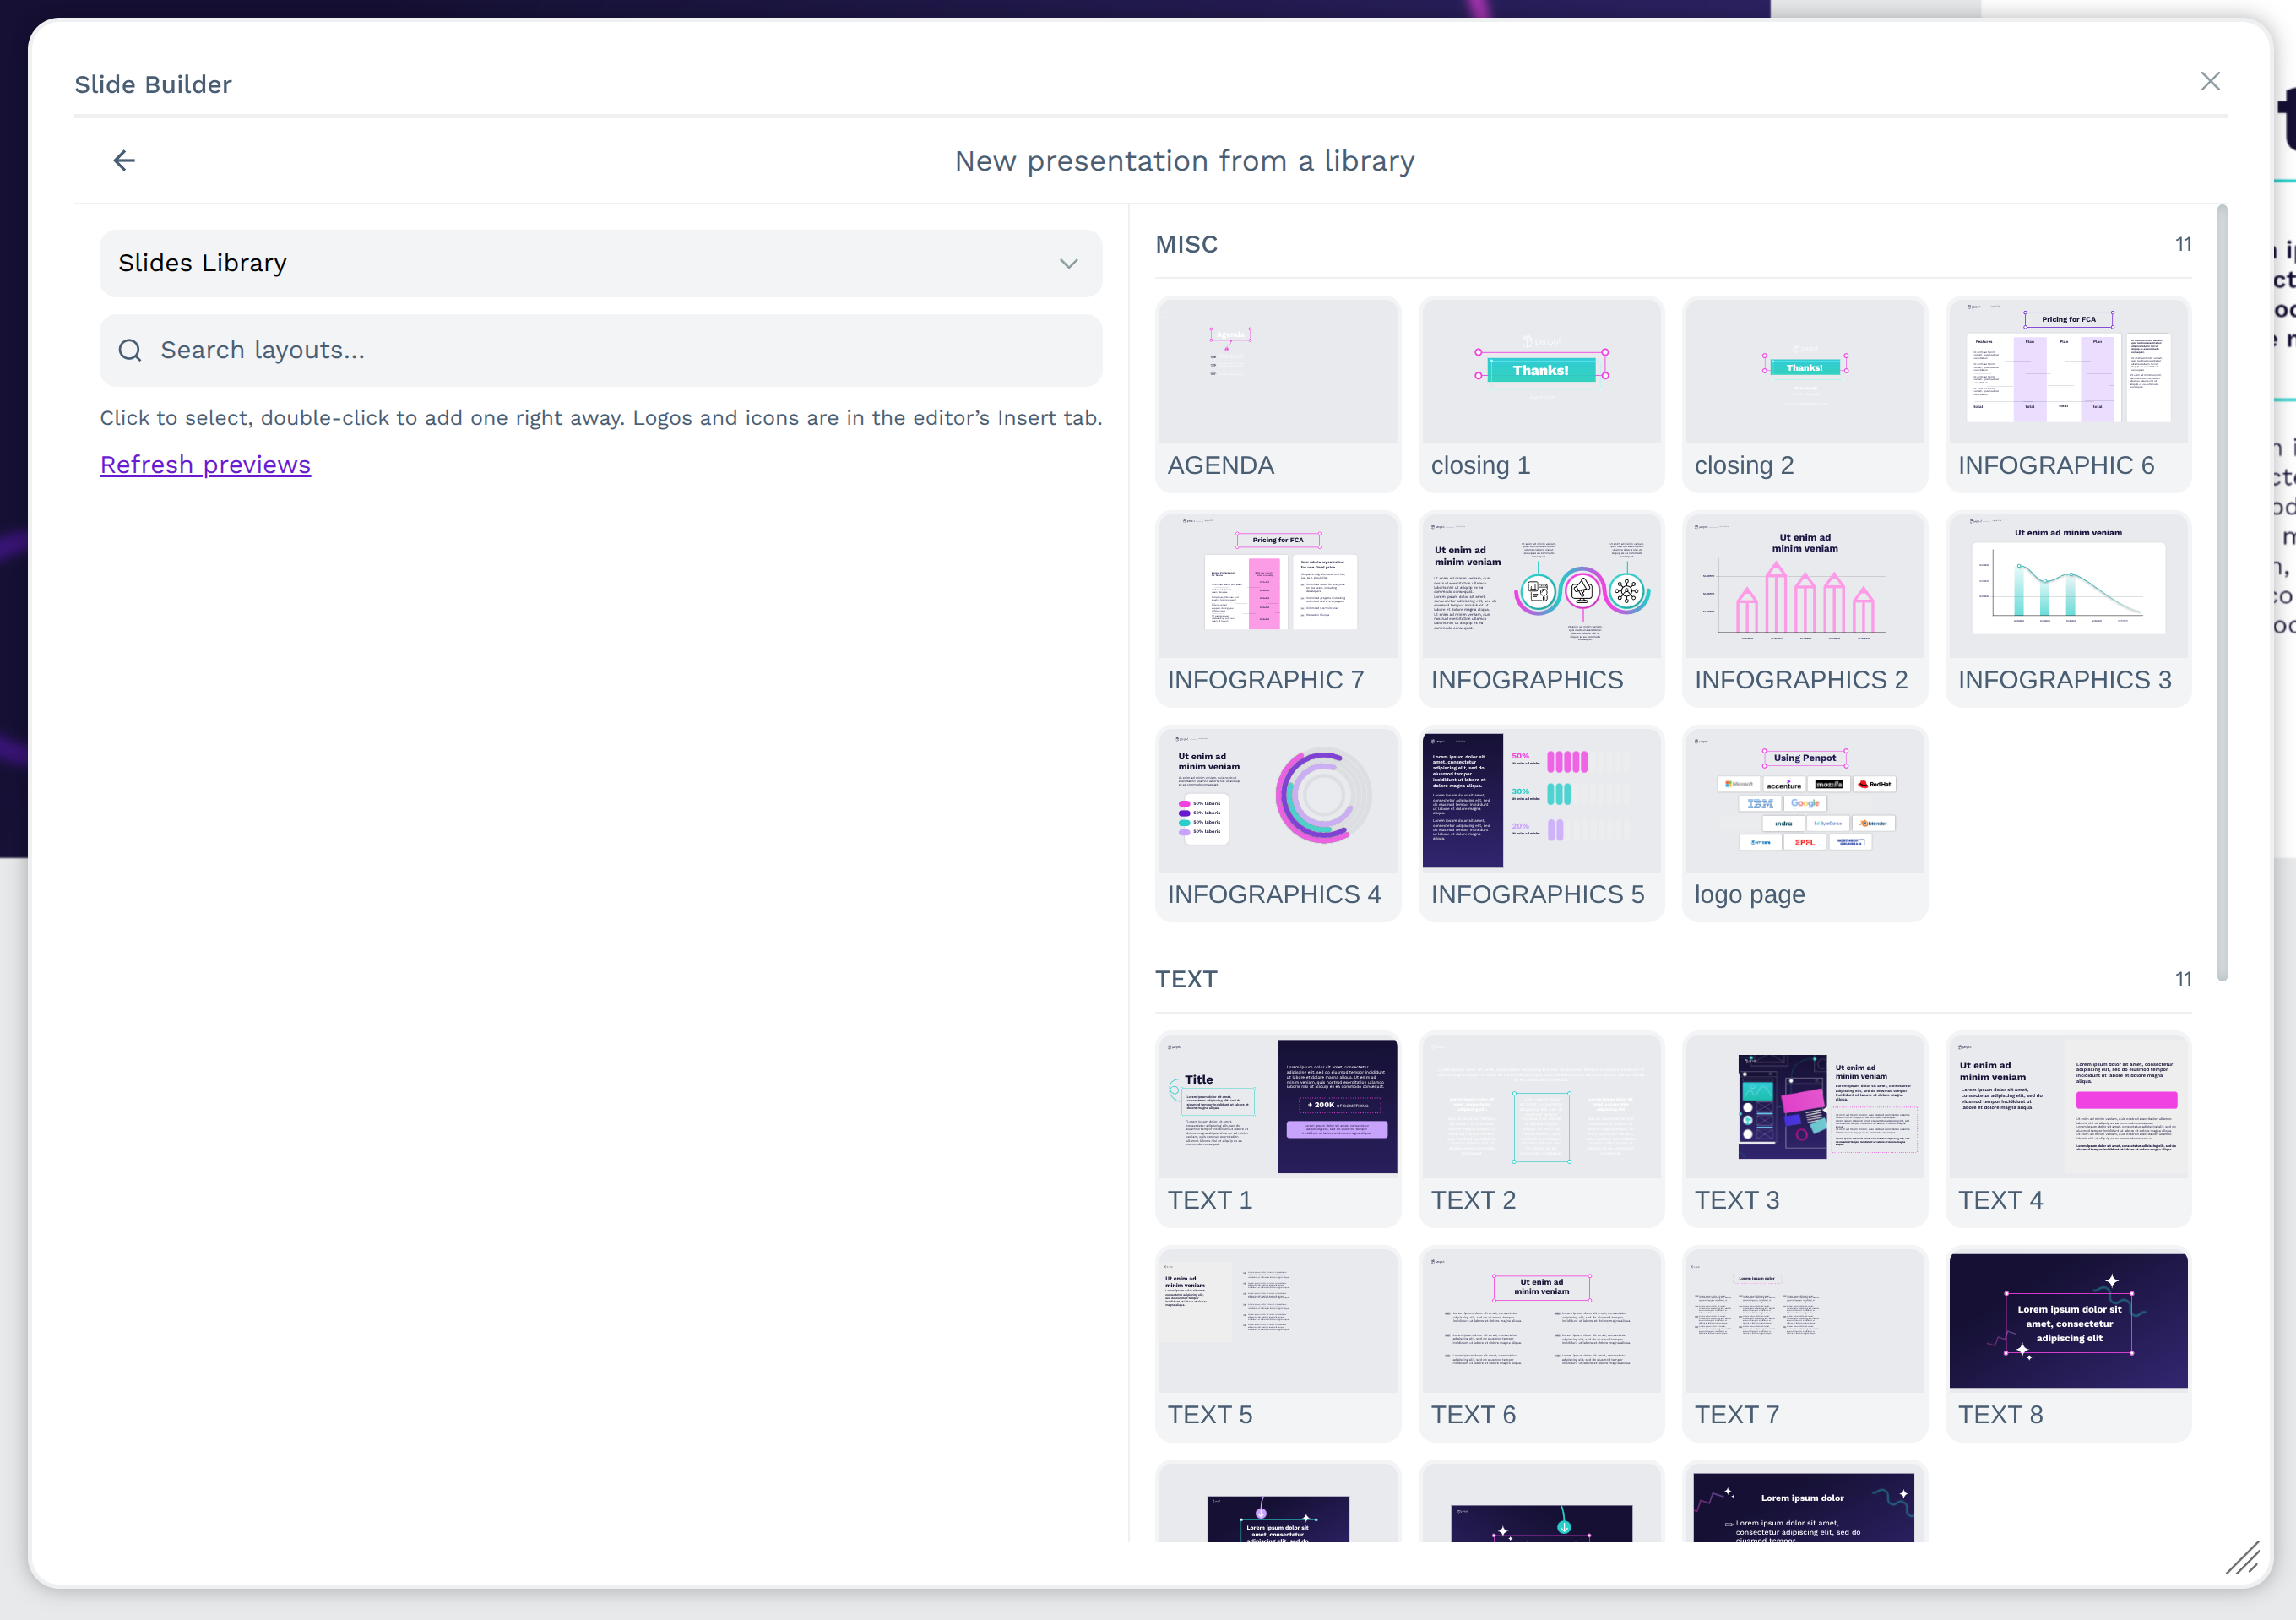This screenshot has height=1620, width=2296.
Task: Choose the INFOGRAPHICS 5 layout
Action: tap(1541, 823)
